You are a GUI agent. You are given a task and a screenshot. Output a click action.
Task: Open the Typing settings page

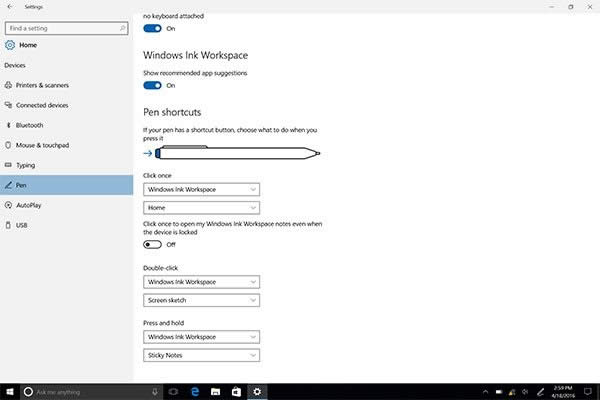(26, 165)
